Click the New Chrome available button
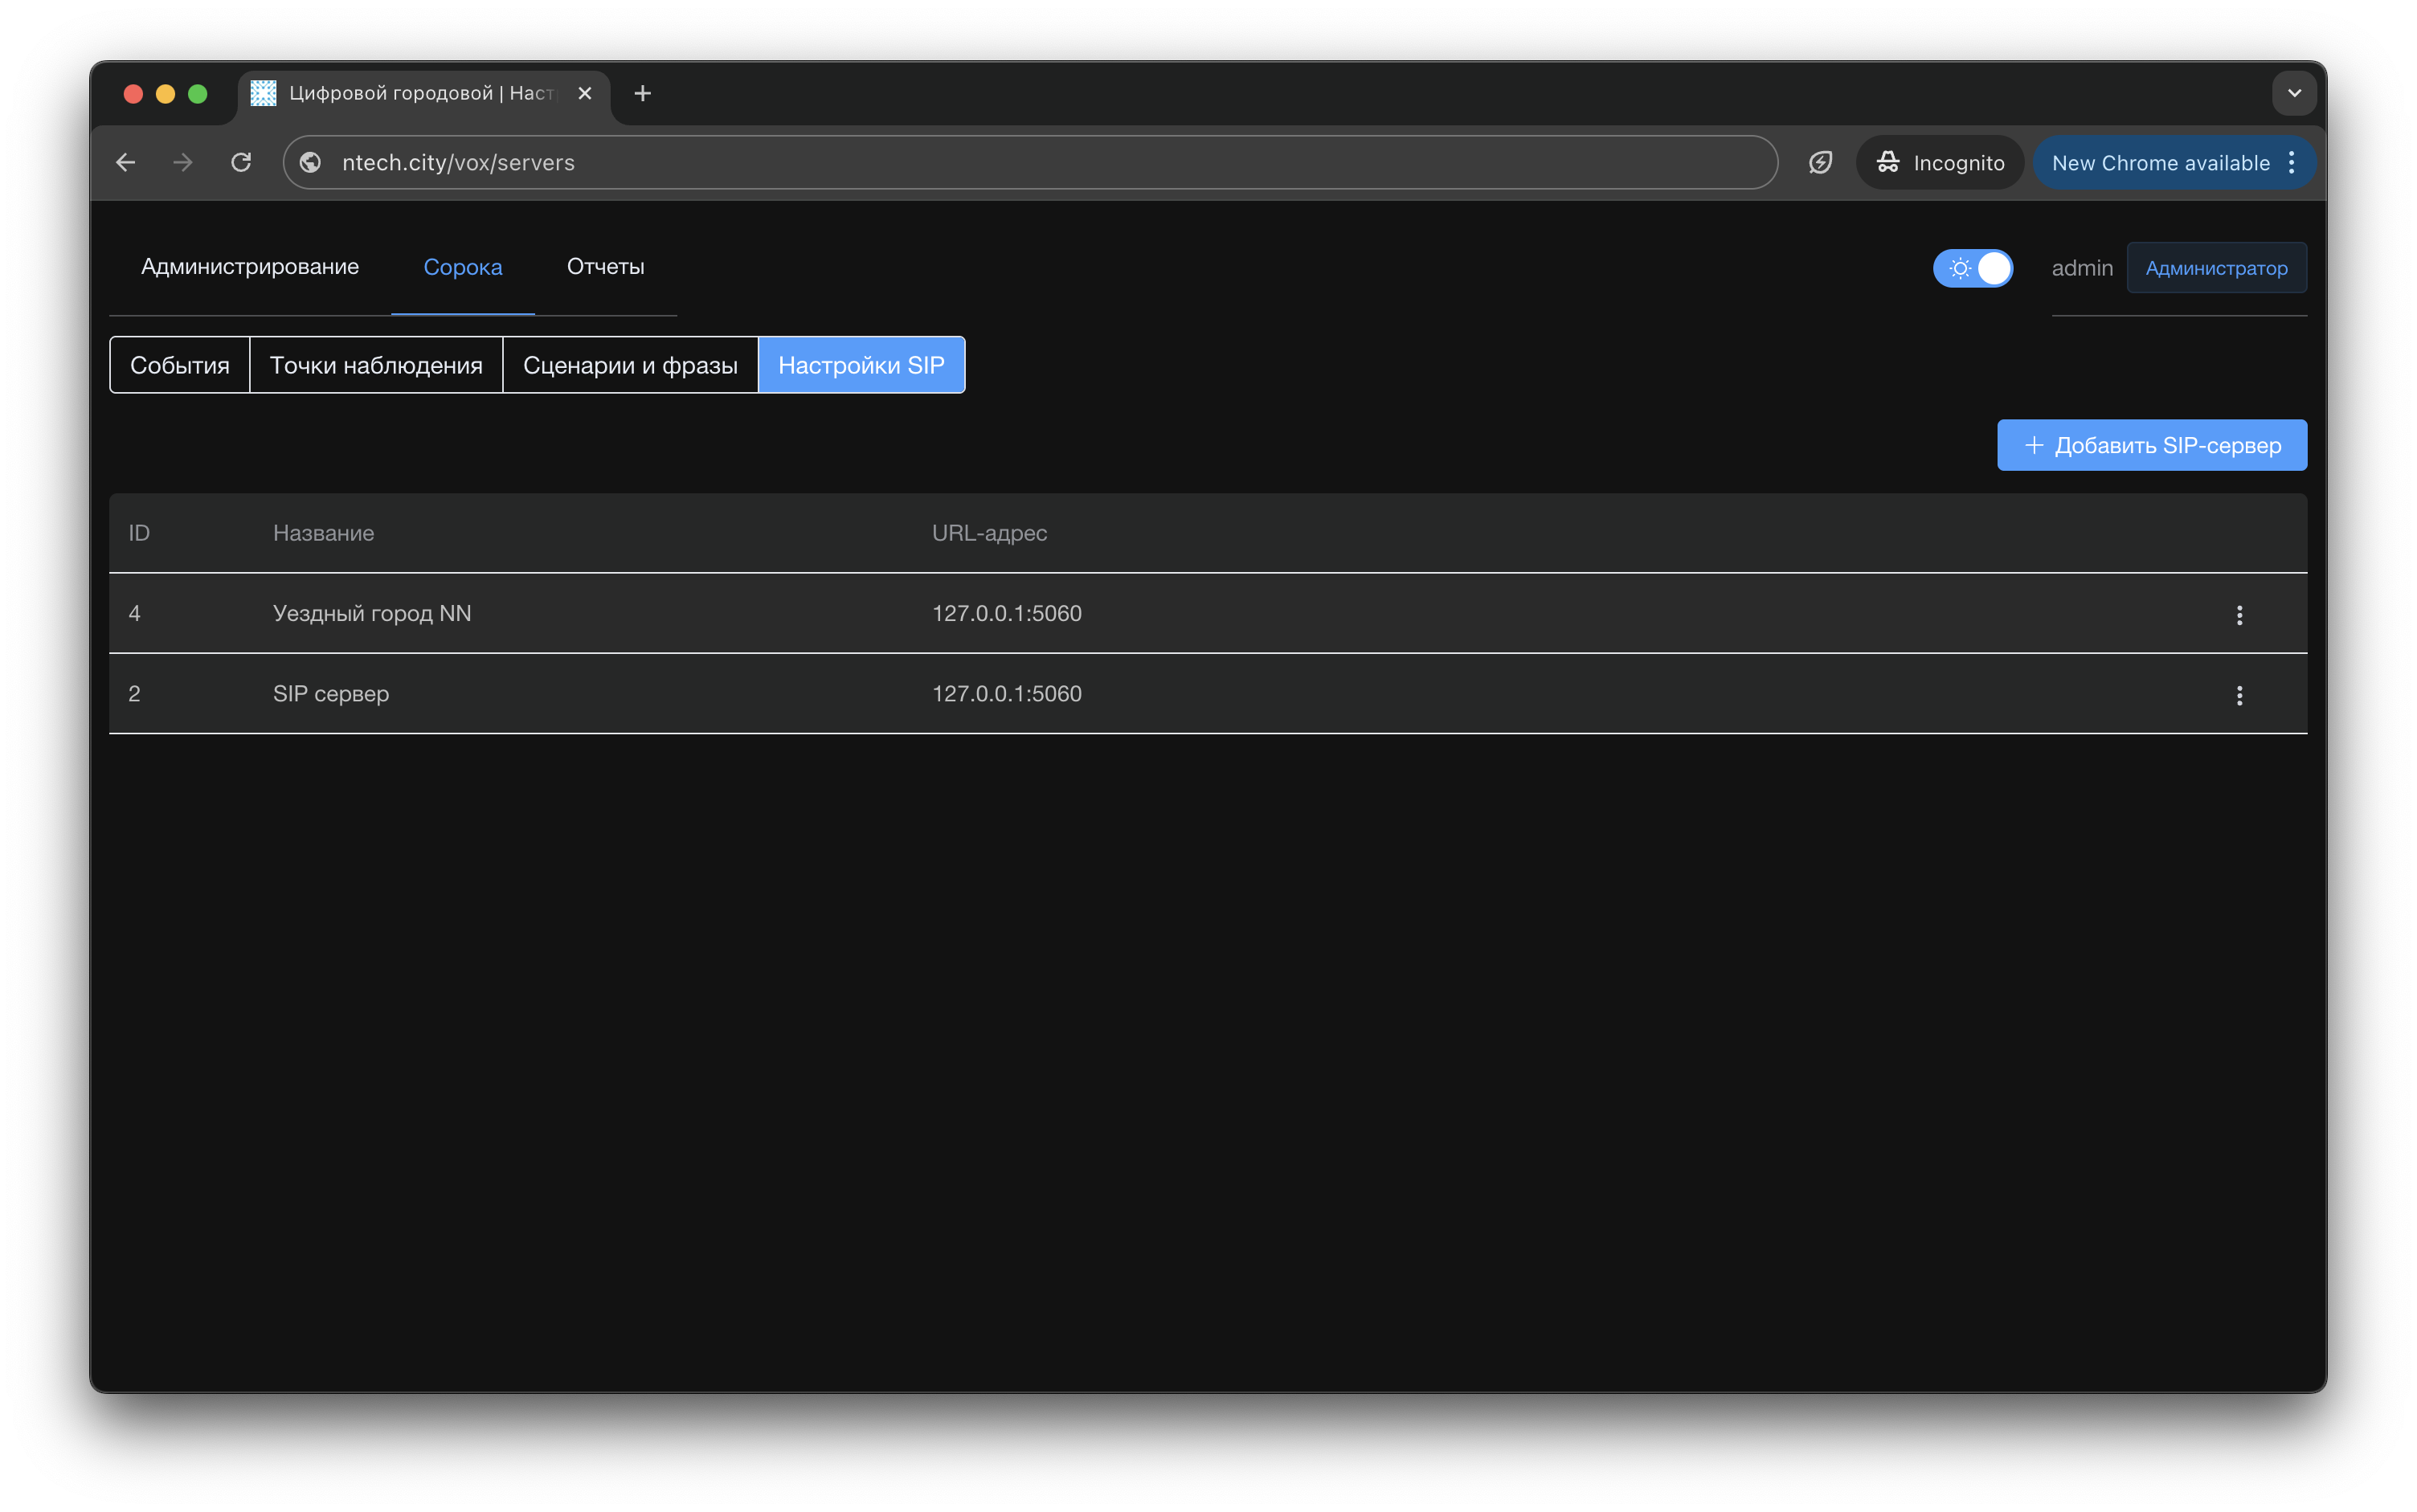This screenshot has height=1512, width=2417. pos(2159,162)
